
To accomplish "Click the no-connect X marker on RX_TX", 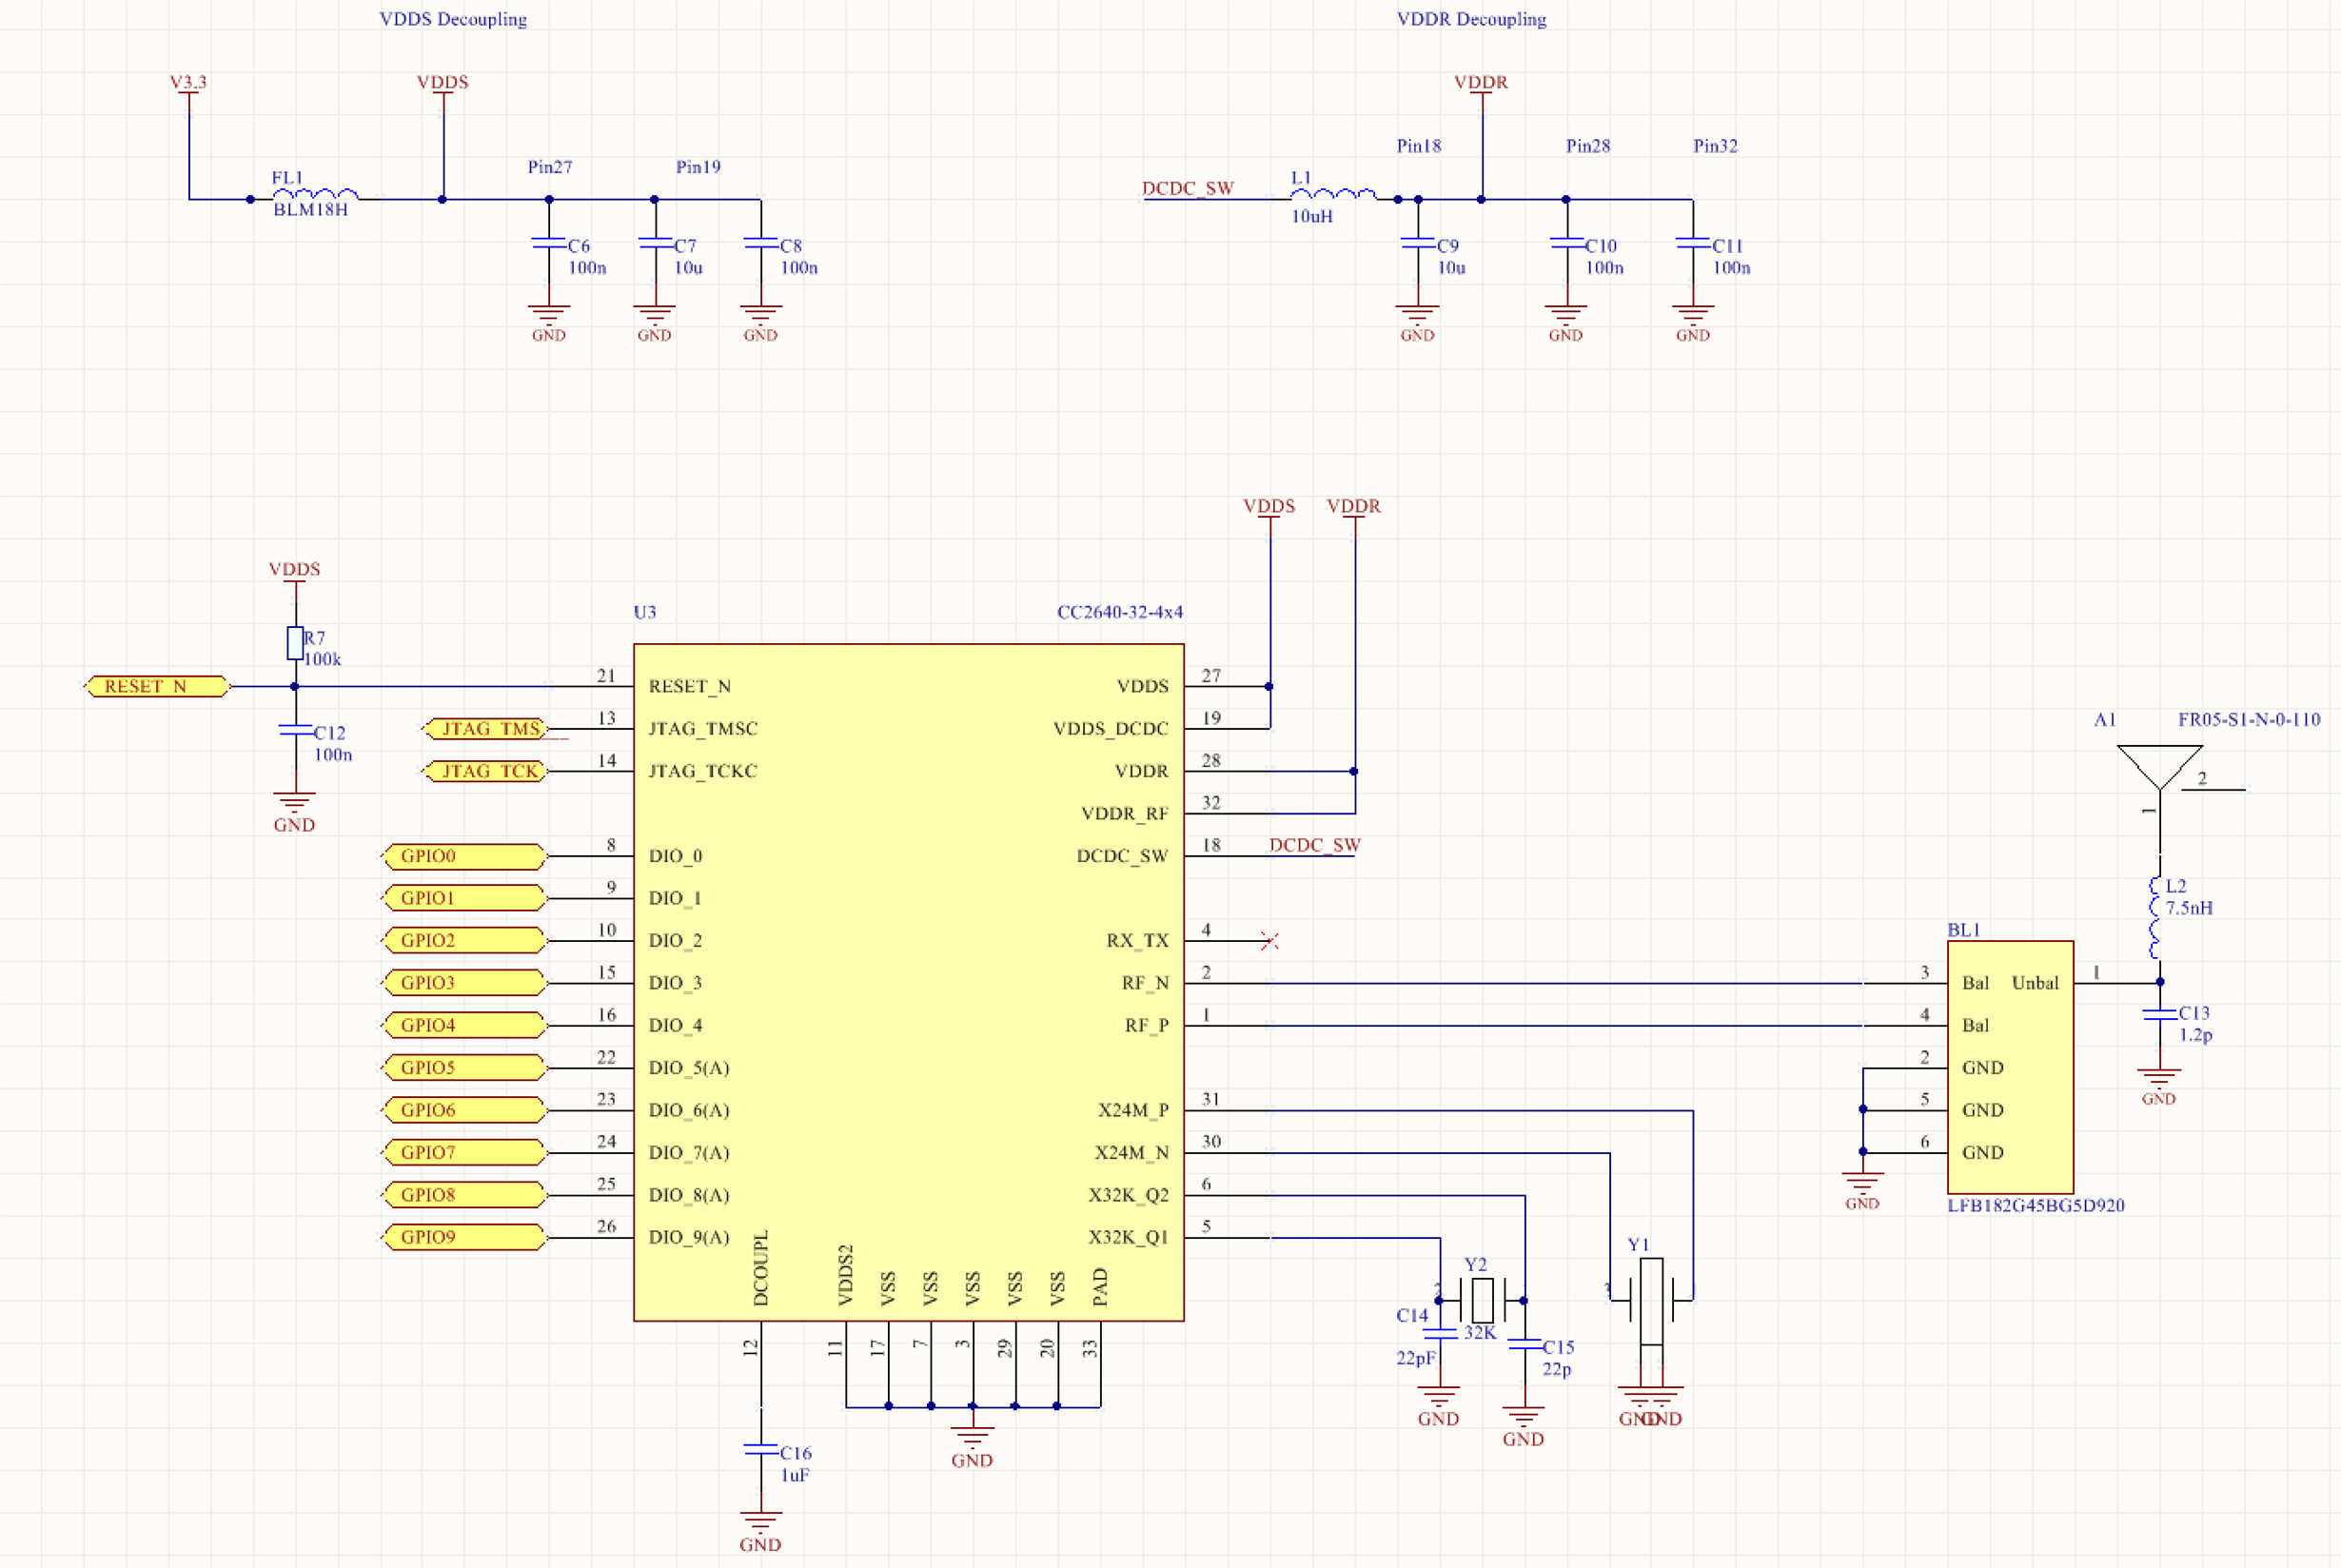I will pos(1270,941).
